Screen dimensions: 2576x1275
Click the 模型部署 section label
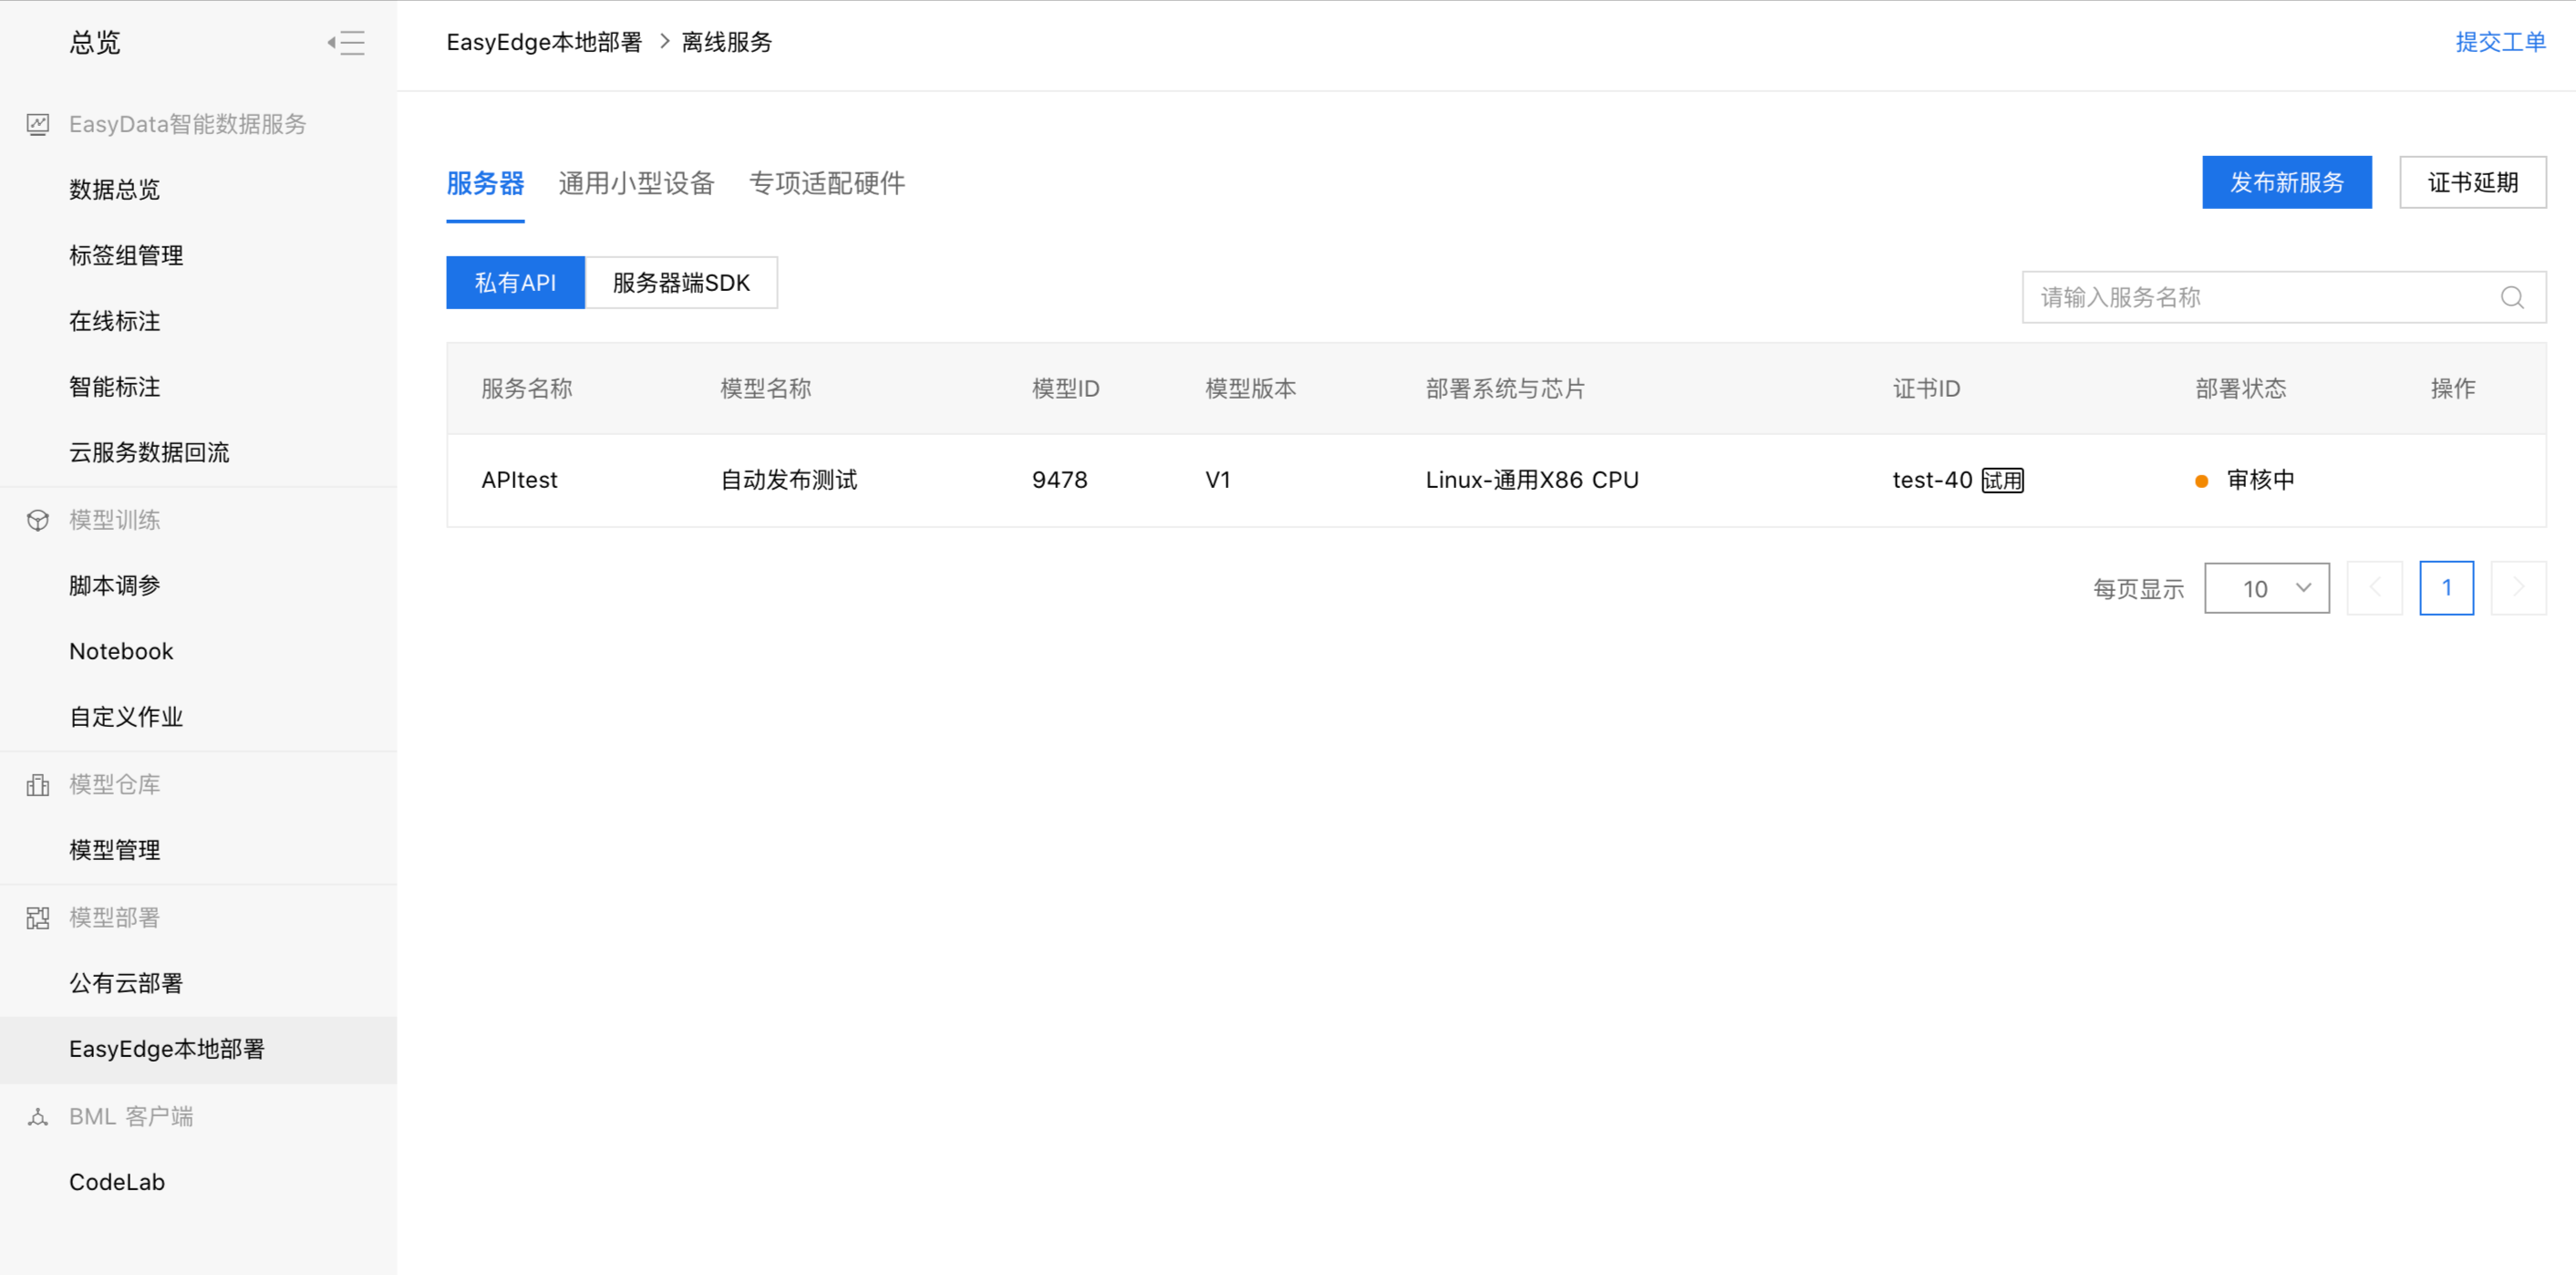coord(114,918)
